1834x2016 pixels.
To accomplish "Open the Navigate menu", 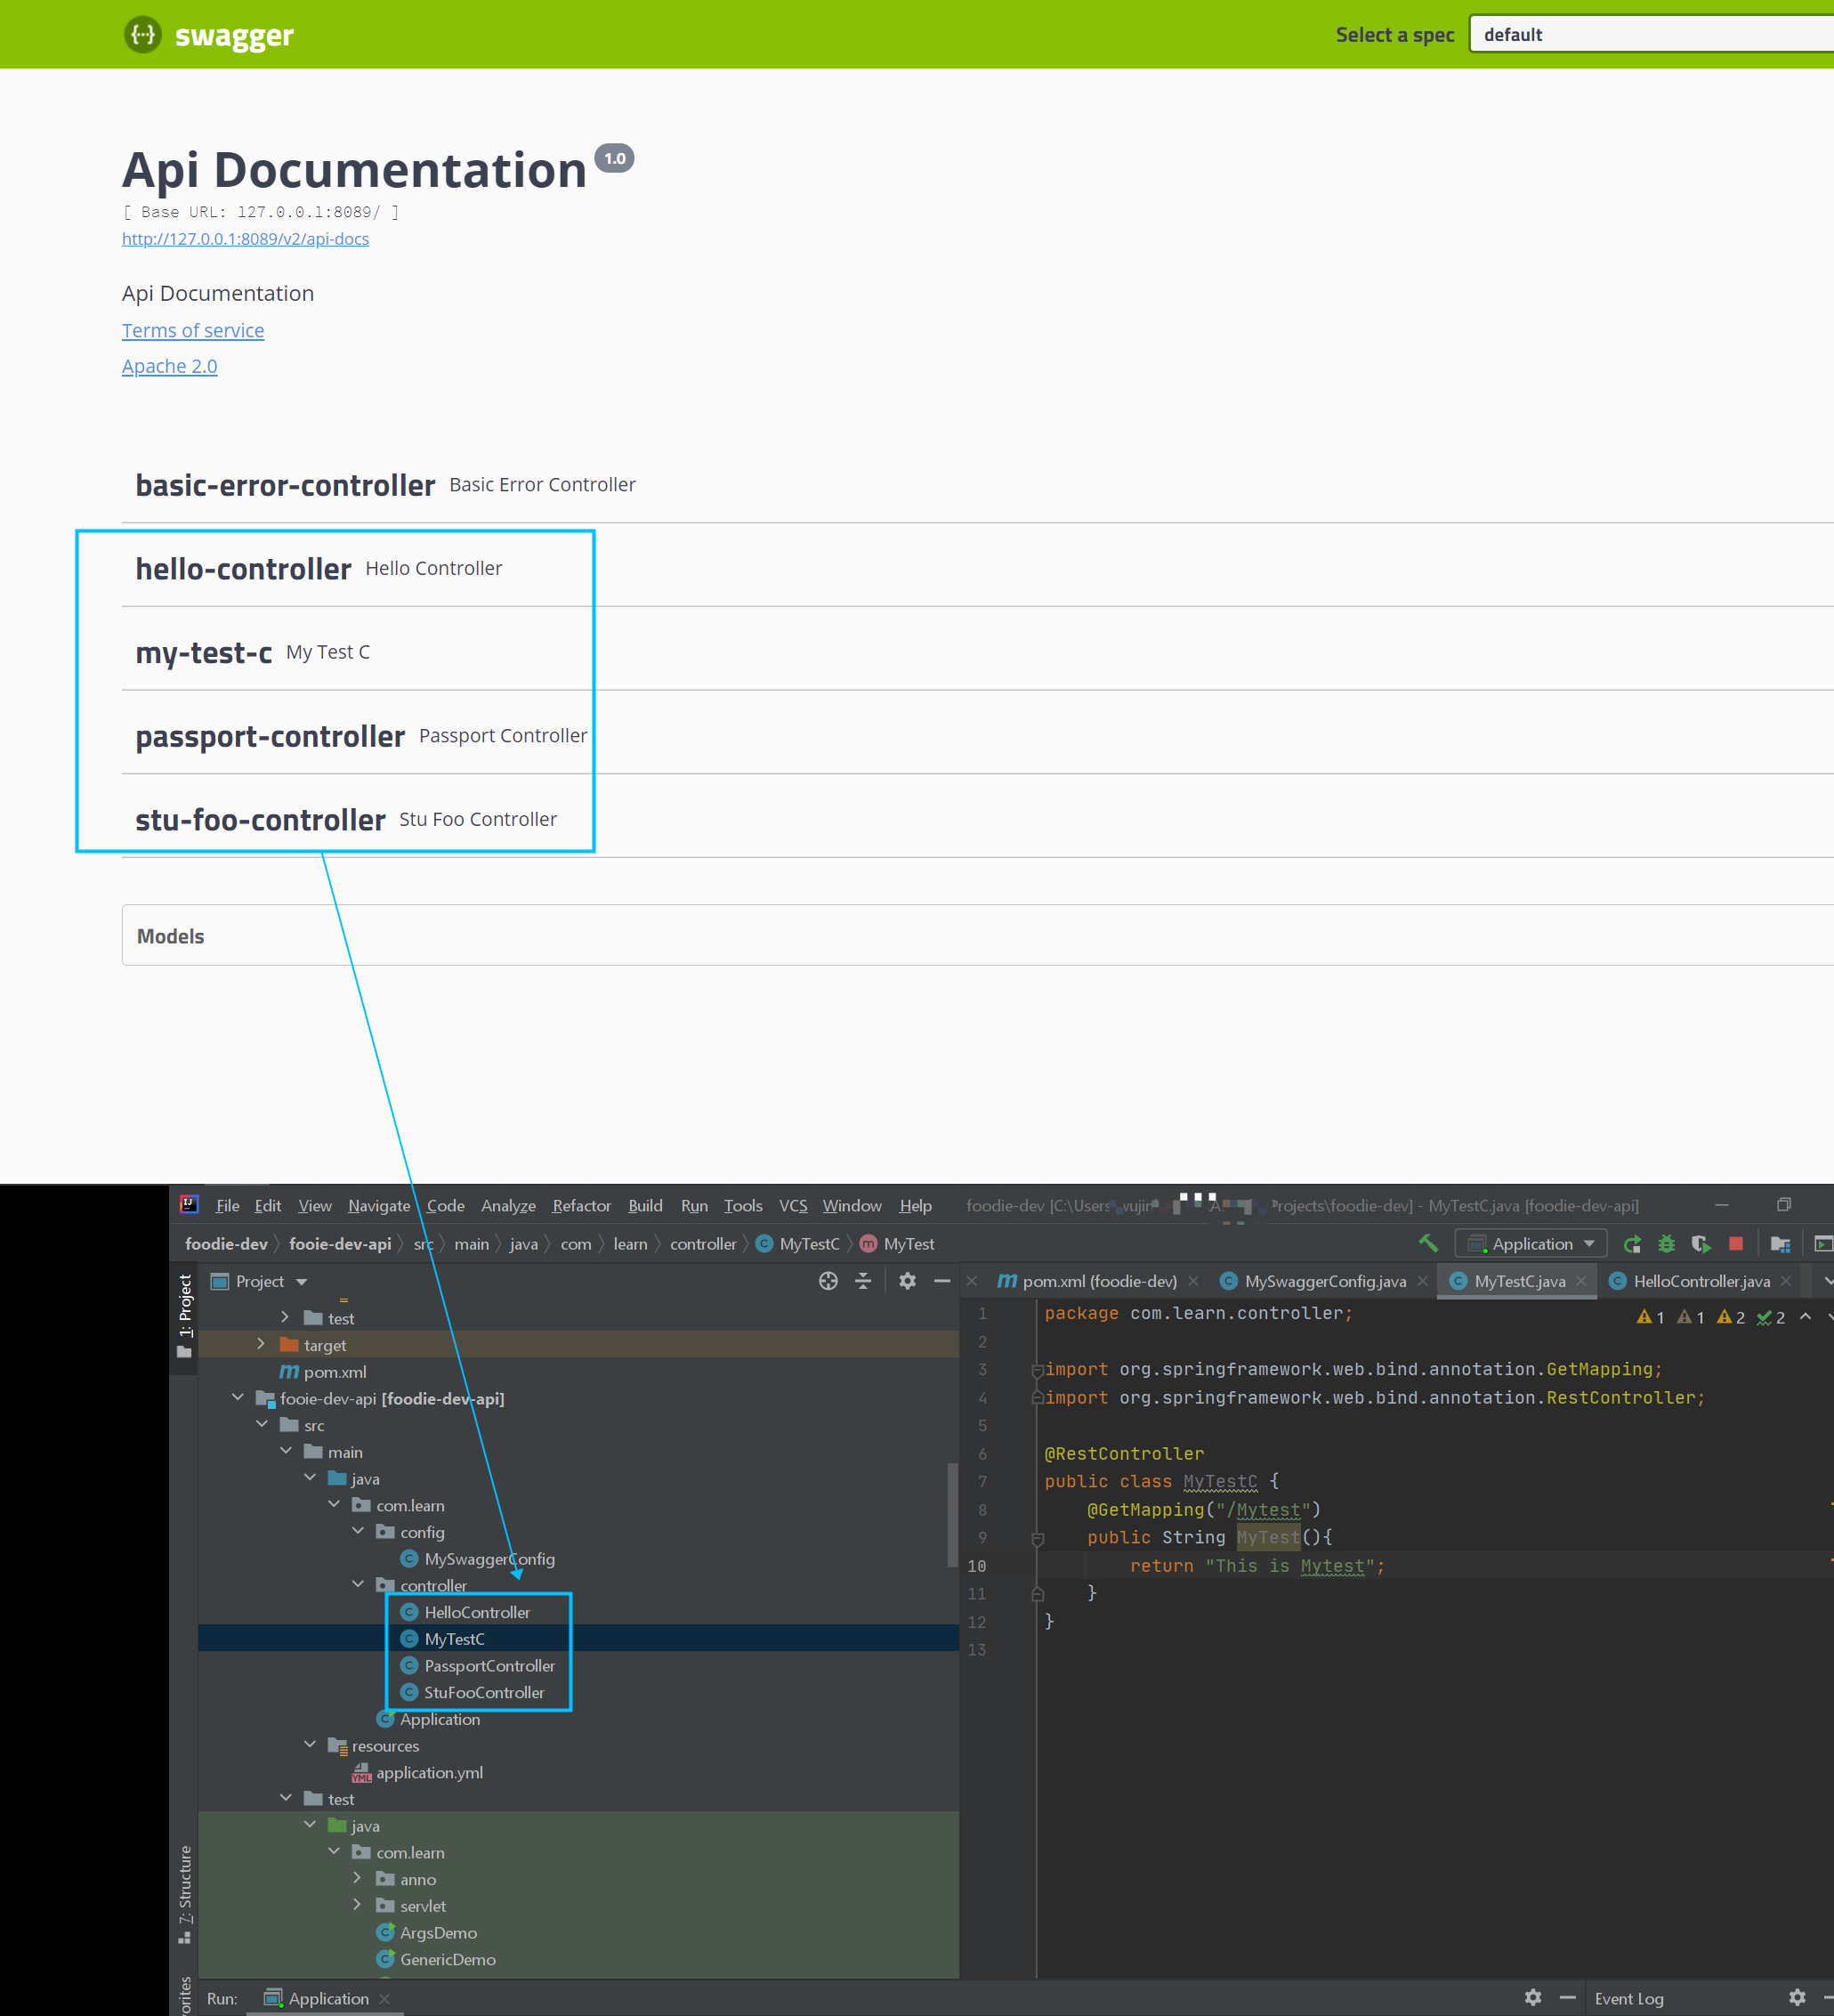I will click(379, 1205).
